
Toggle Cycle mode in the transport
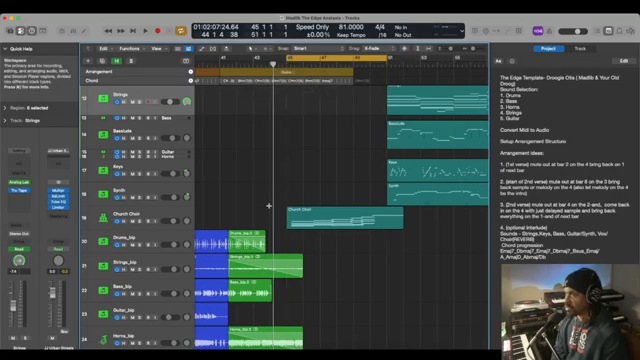tap(181, 31)
